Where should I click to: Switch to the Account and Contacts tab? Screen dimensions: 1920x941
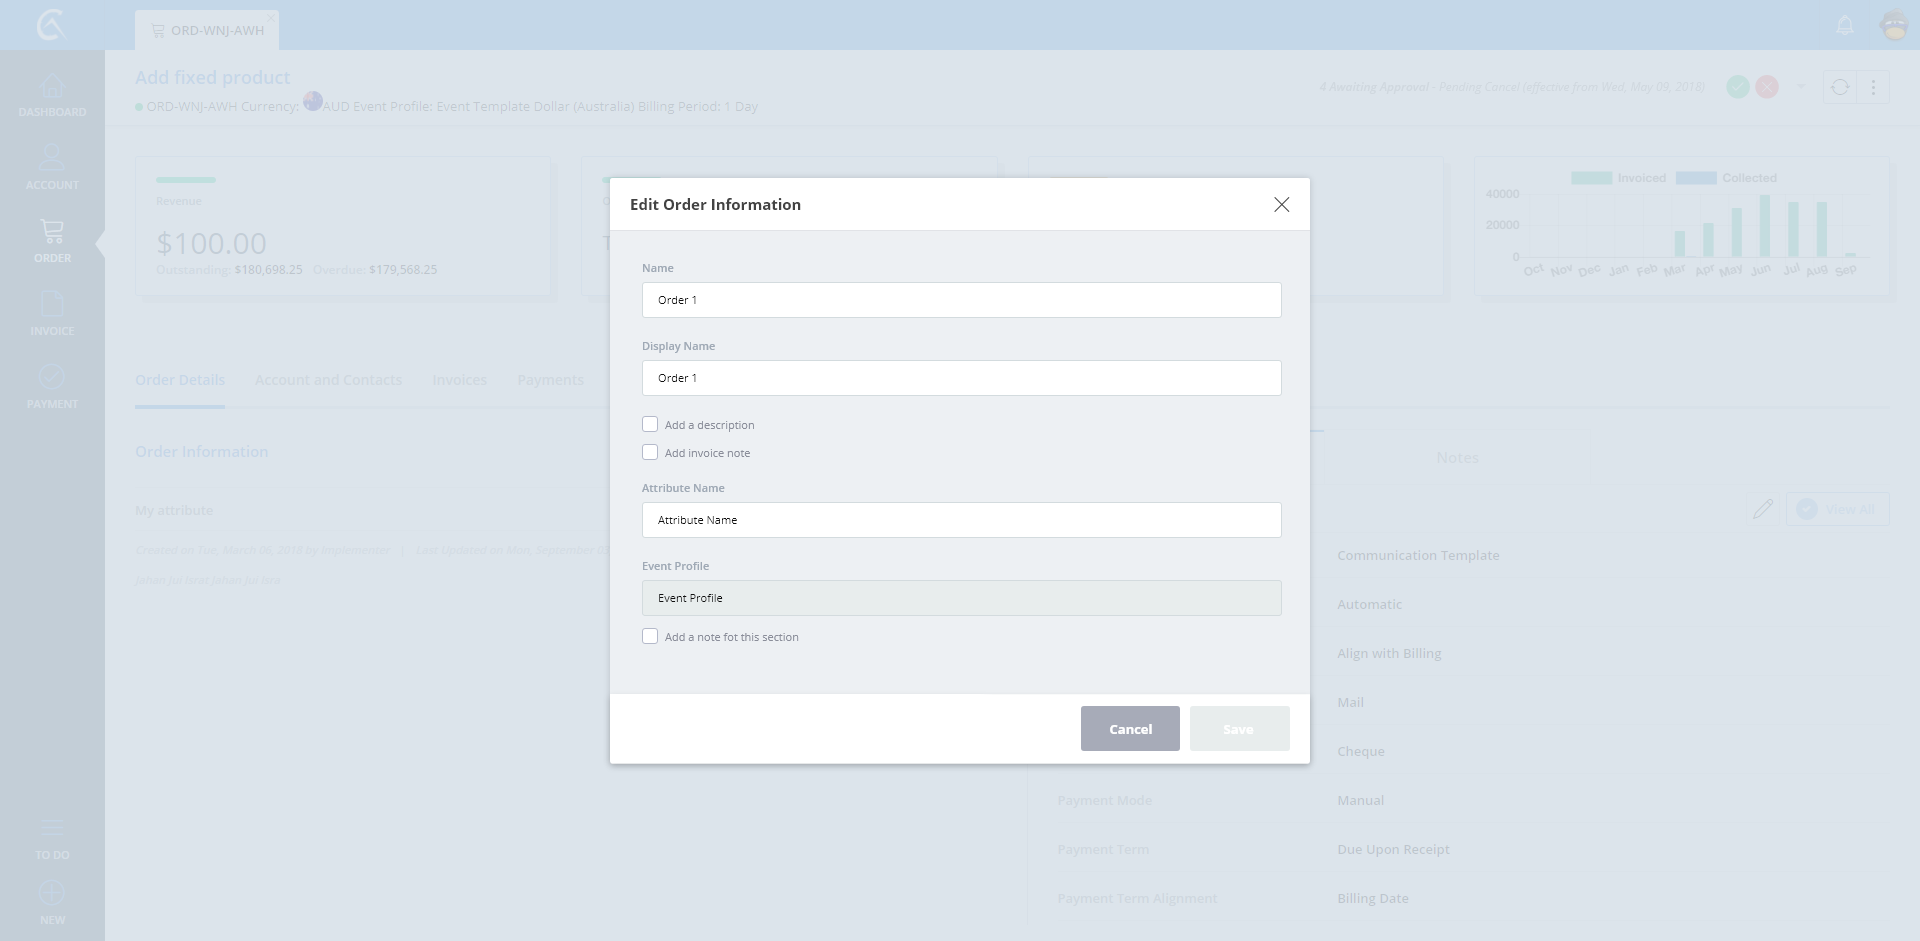click(328, 380)
